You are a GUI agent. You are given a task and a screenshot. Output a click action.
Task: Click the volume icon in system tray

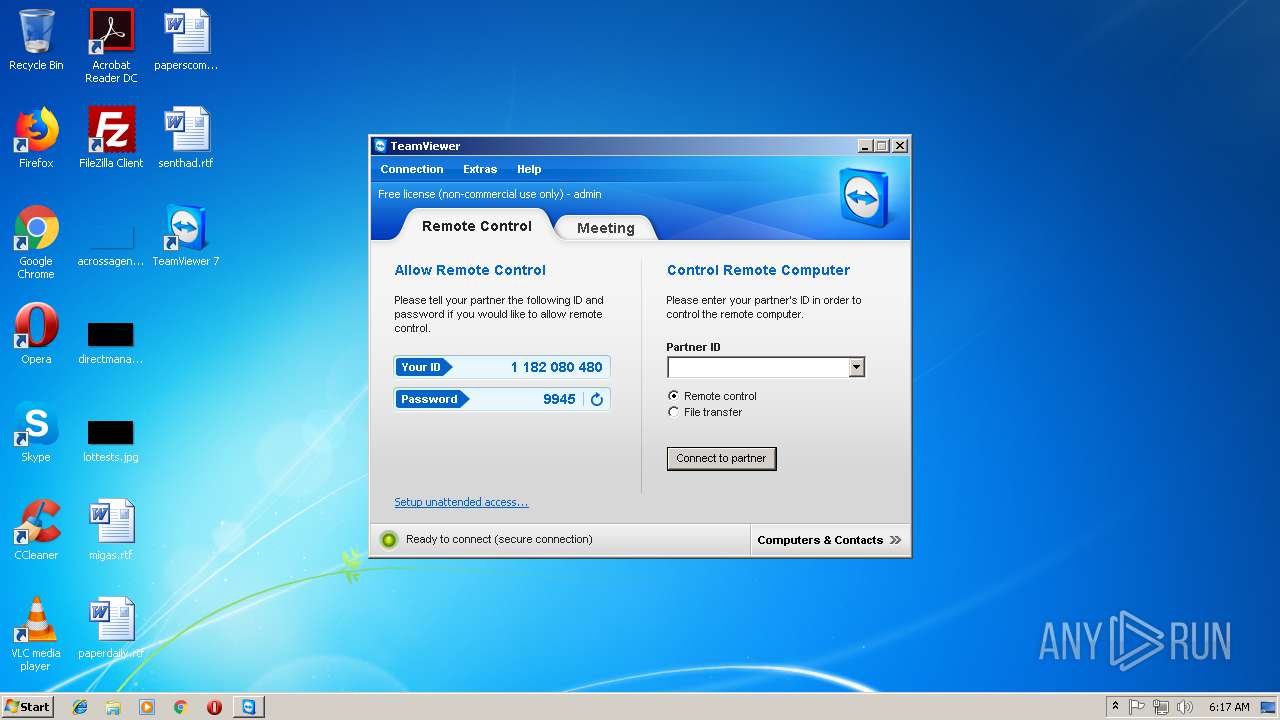(1185, 707)
